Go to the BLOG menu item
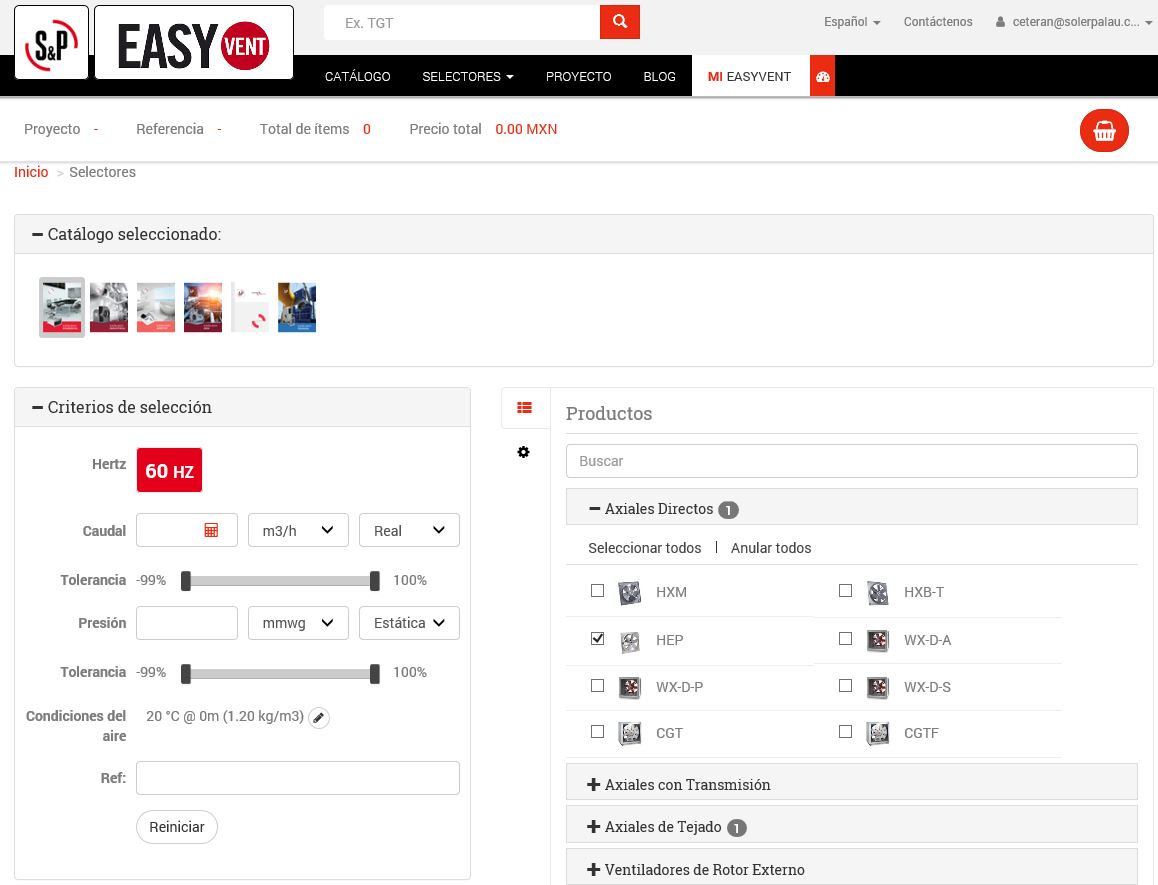Viewport: 1158px width, 885px height. click(x=659, y=77)
